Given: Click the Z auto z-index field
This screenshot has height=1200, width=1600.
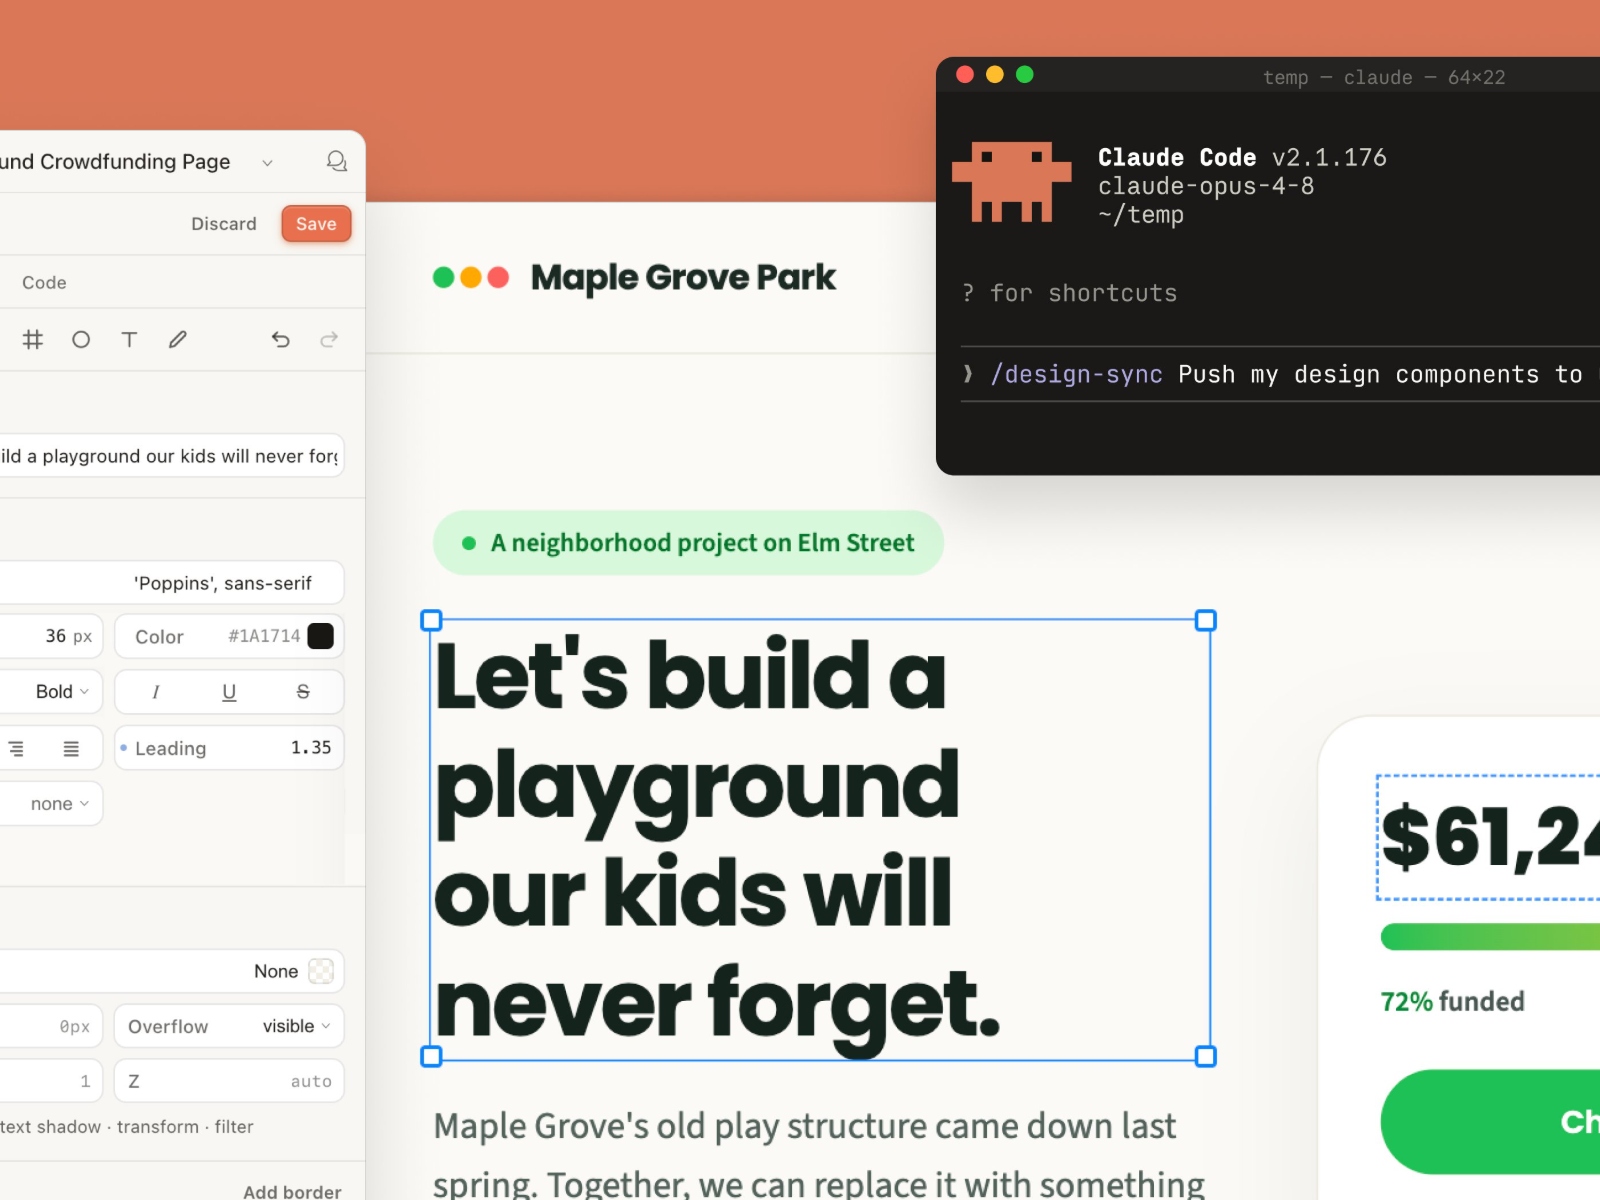Looking at the screenshot, I should pyautogui.click(x=229, y=1081).
